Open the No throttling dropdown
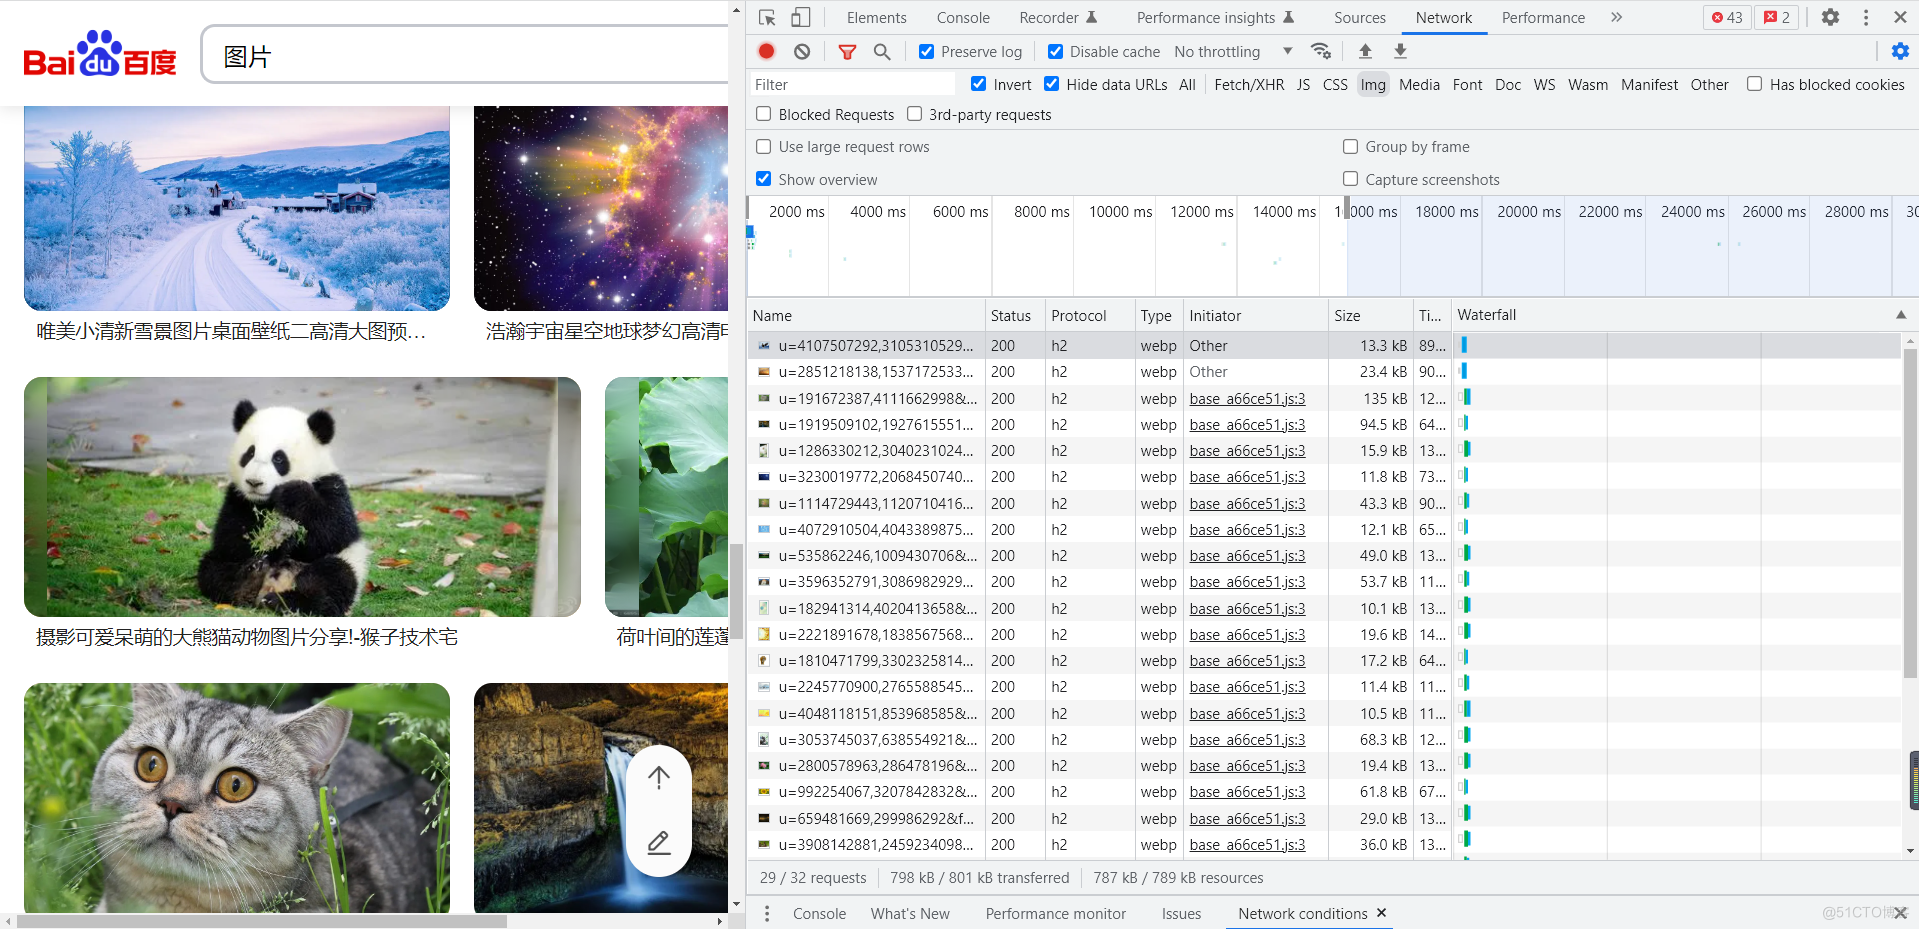The width and height of the screenshot is (1919, 929). pyautogui.click(x=1233, y=51)
